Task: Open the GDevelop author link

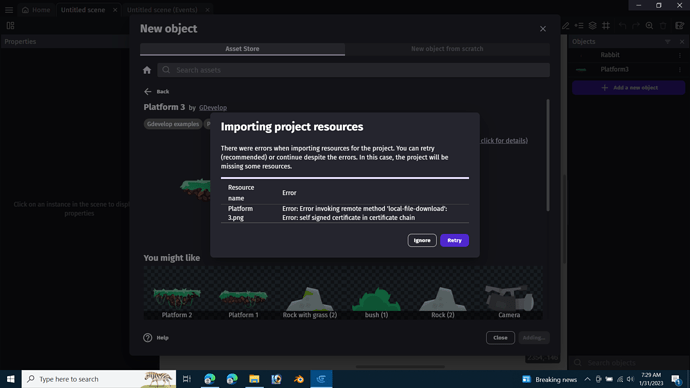Action: tap(213, 108)
